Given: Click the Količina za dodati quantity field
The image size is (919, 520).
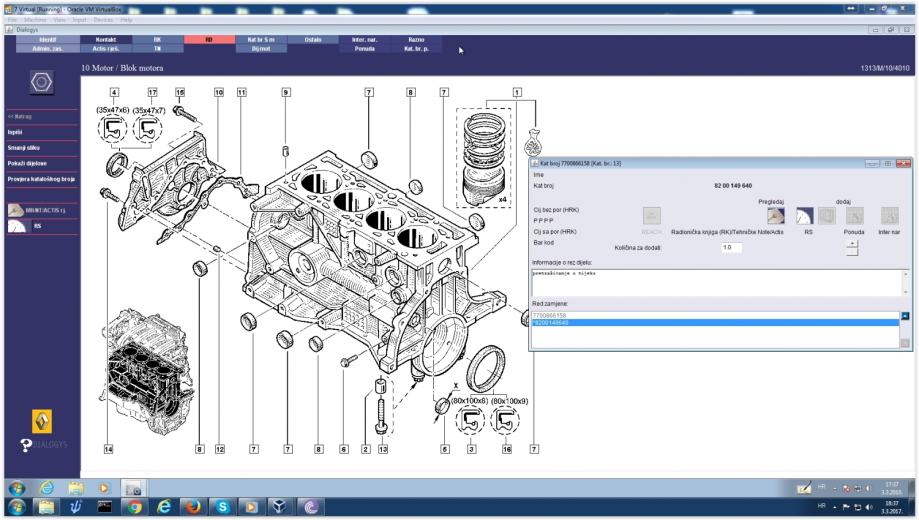Looking at the screenshot, I should [733, 247].
